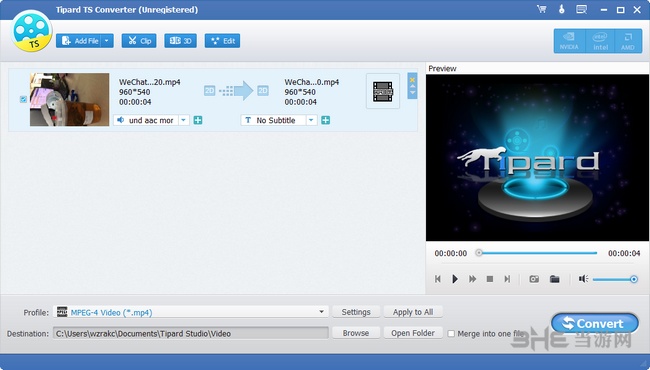
Task: Play the preview video
Action: [455, 279]
